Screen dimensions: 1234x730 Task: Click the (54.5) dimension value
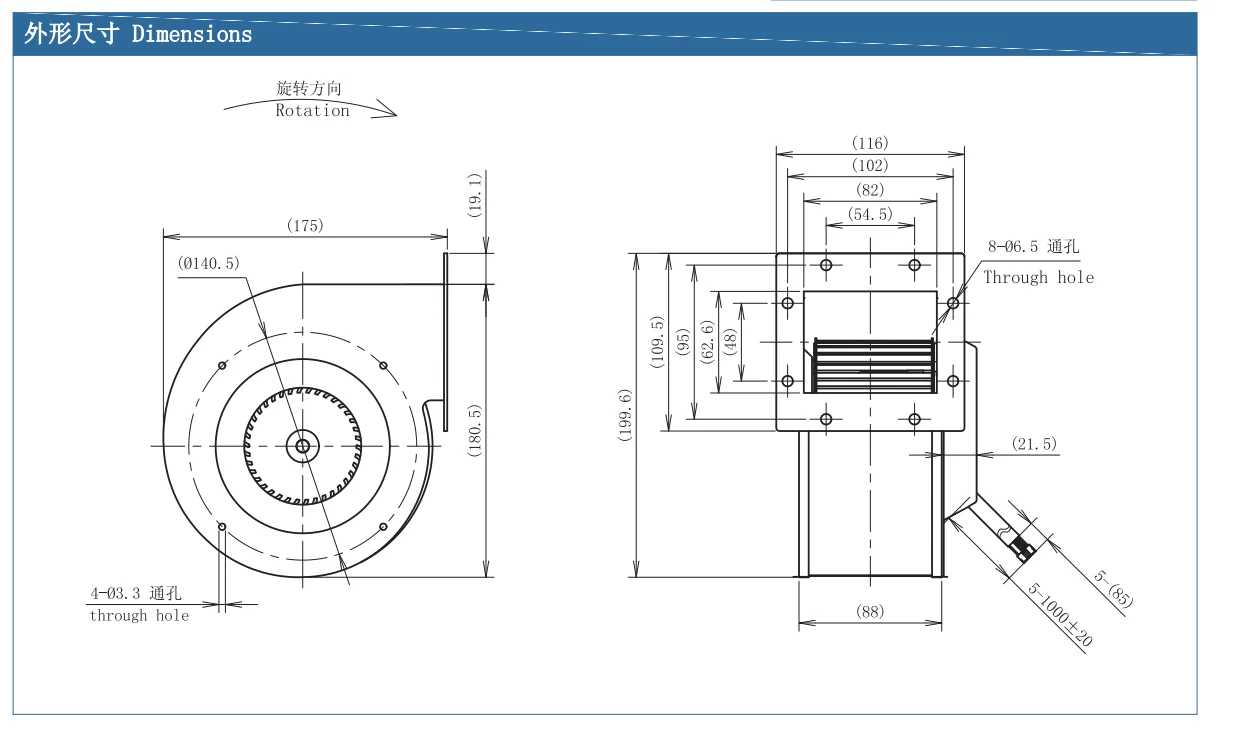(870, 214)
